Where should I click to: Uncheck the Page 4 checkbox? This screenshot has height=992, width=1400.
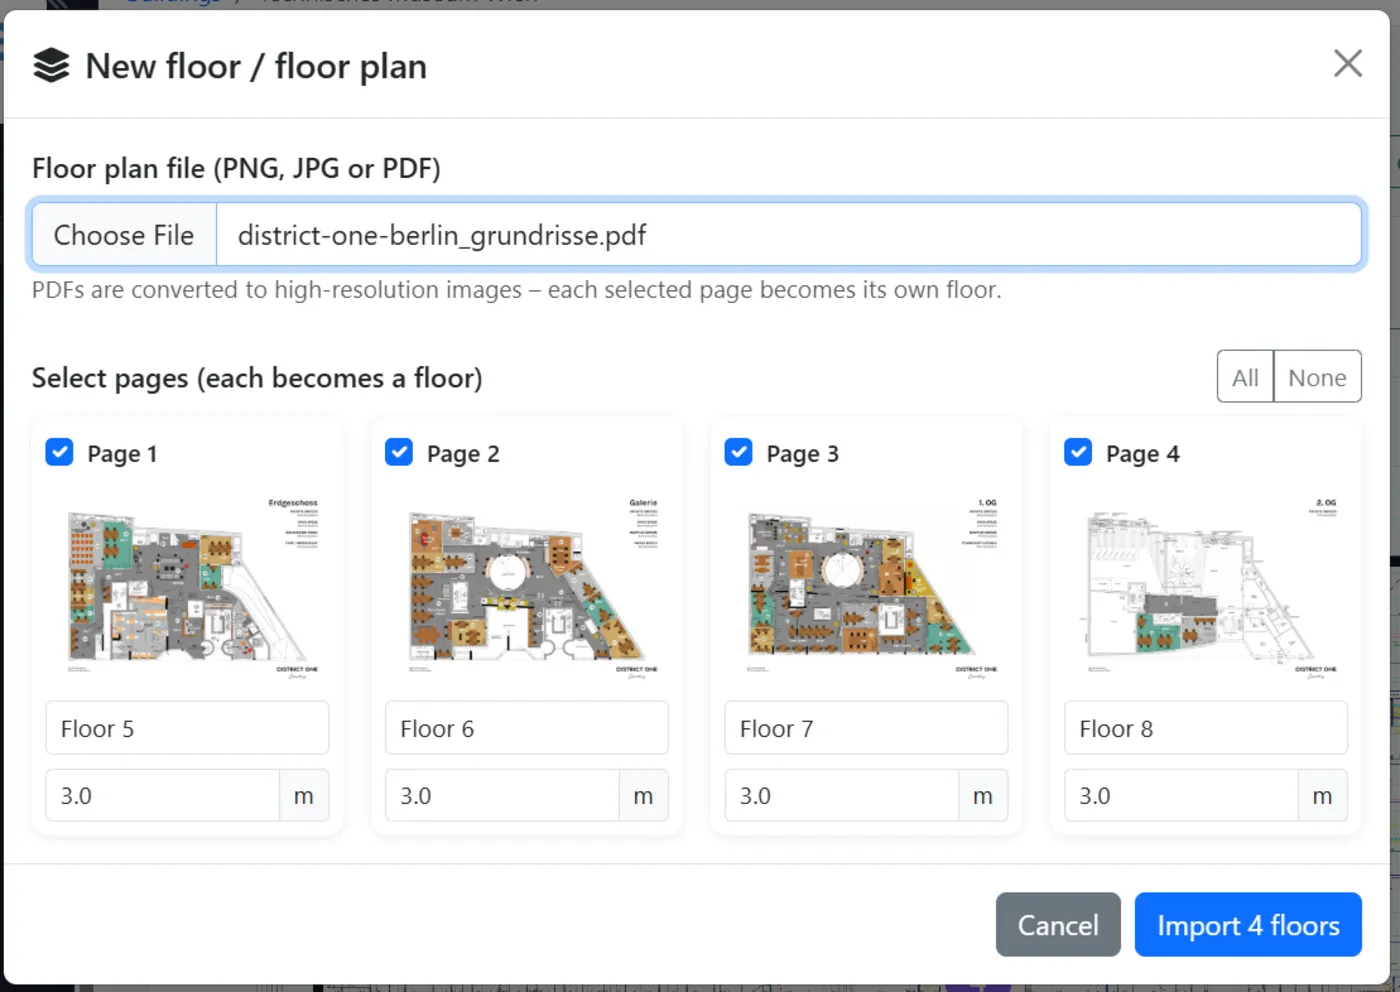[1078, 452]
